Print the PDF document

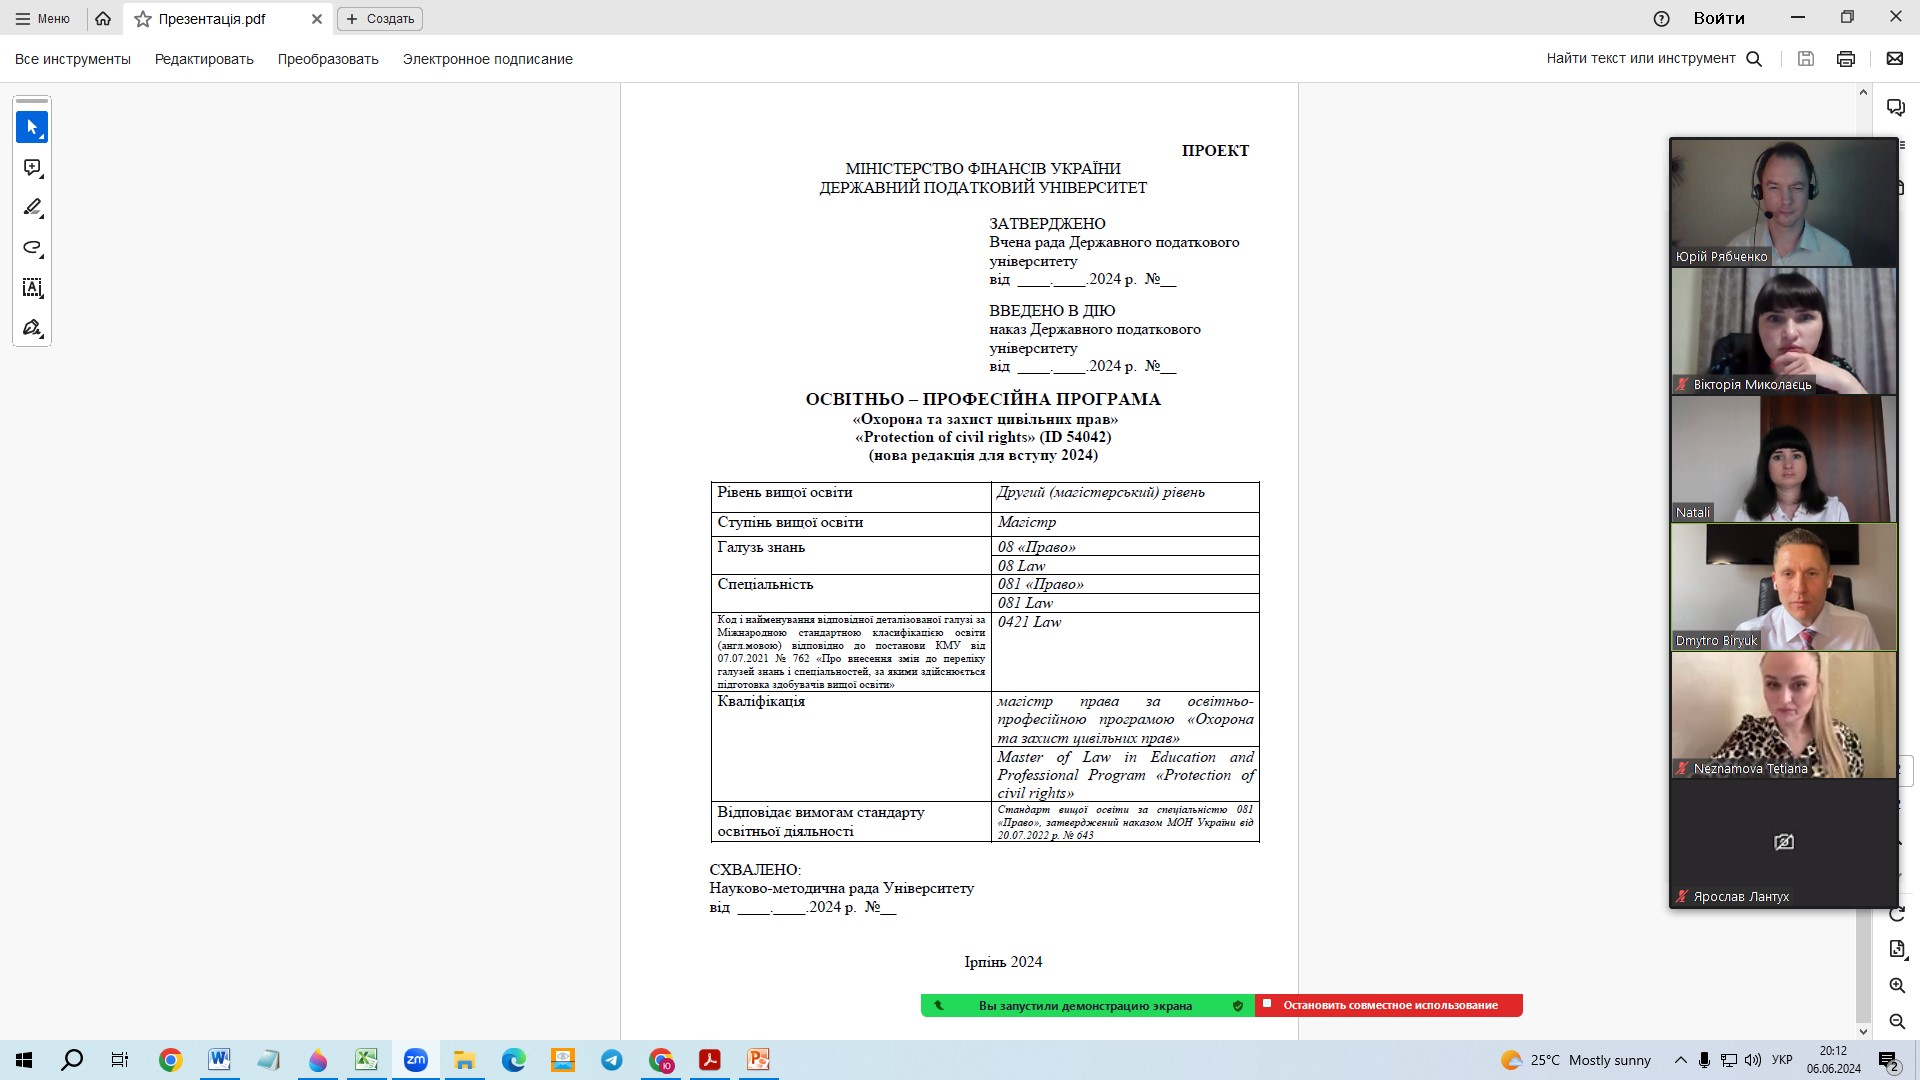coord(1846,59)
